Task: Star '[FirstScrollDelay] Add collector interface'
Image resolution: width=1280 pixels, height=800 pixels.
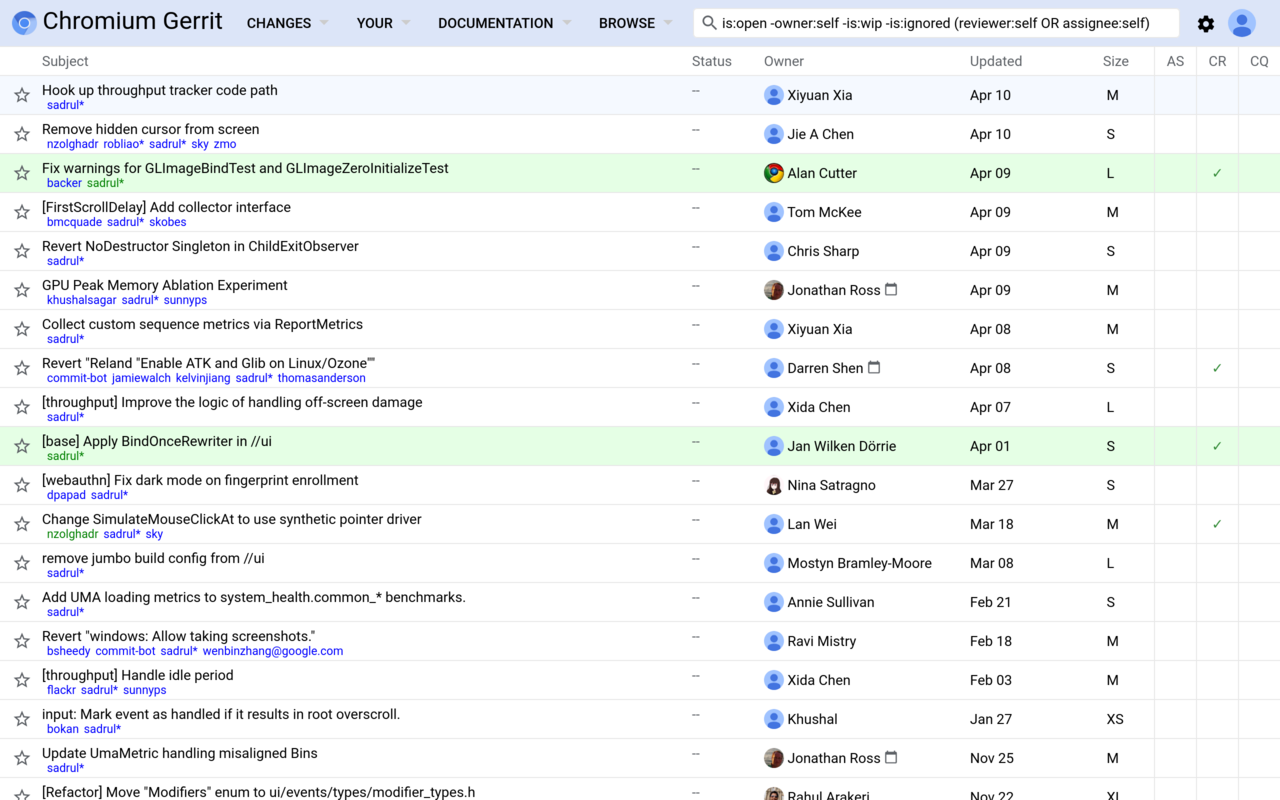Action: pyautogui.click(x=22, y=212)
